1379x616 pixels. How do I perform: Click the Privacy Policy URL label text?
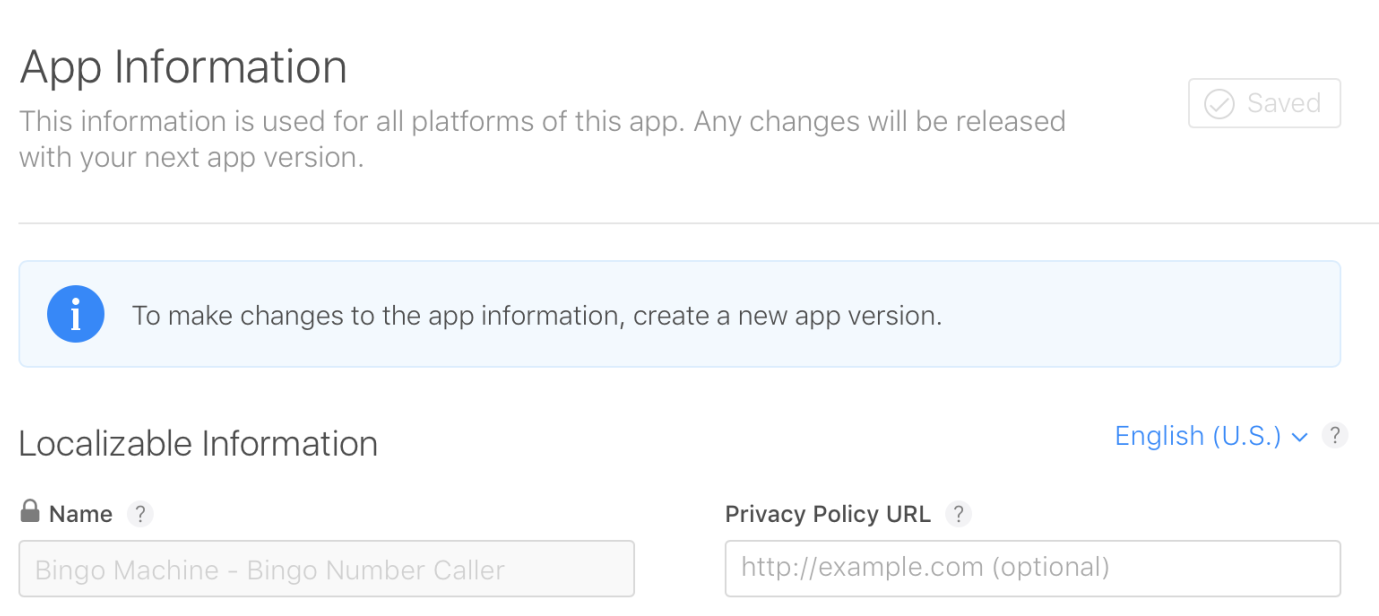827,514
